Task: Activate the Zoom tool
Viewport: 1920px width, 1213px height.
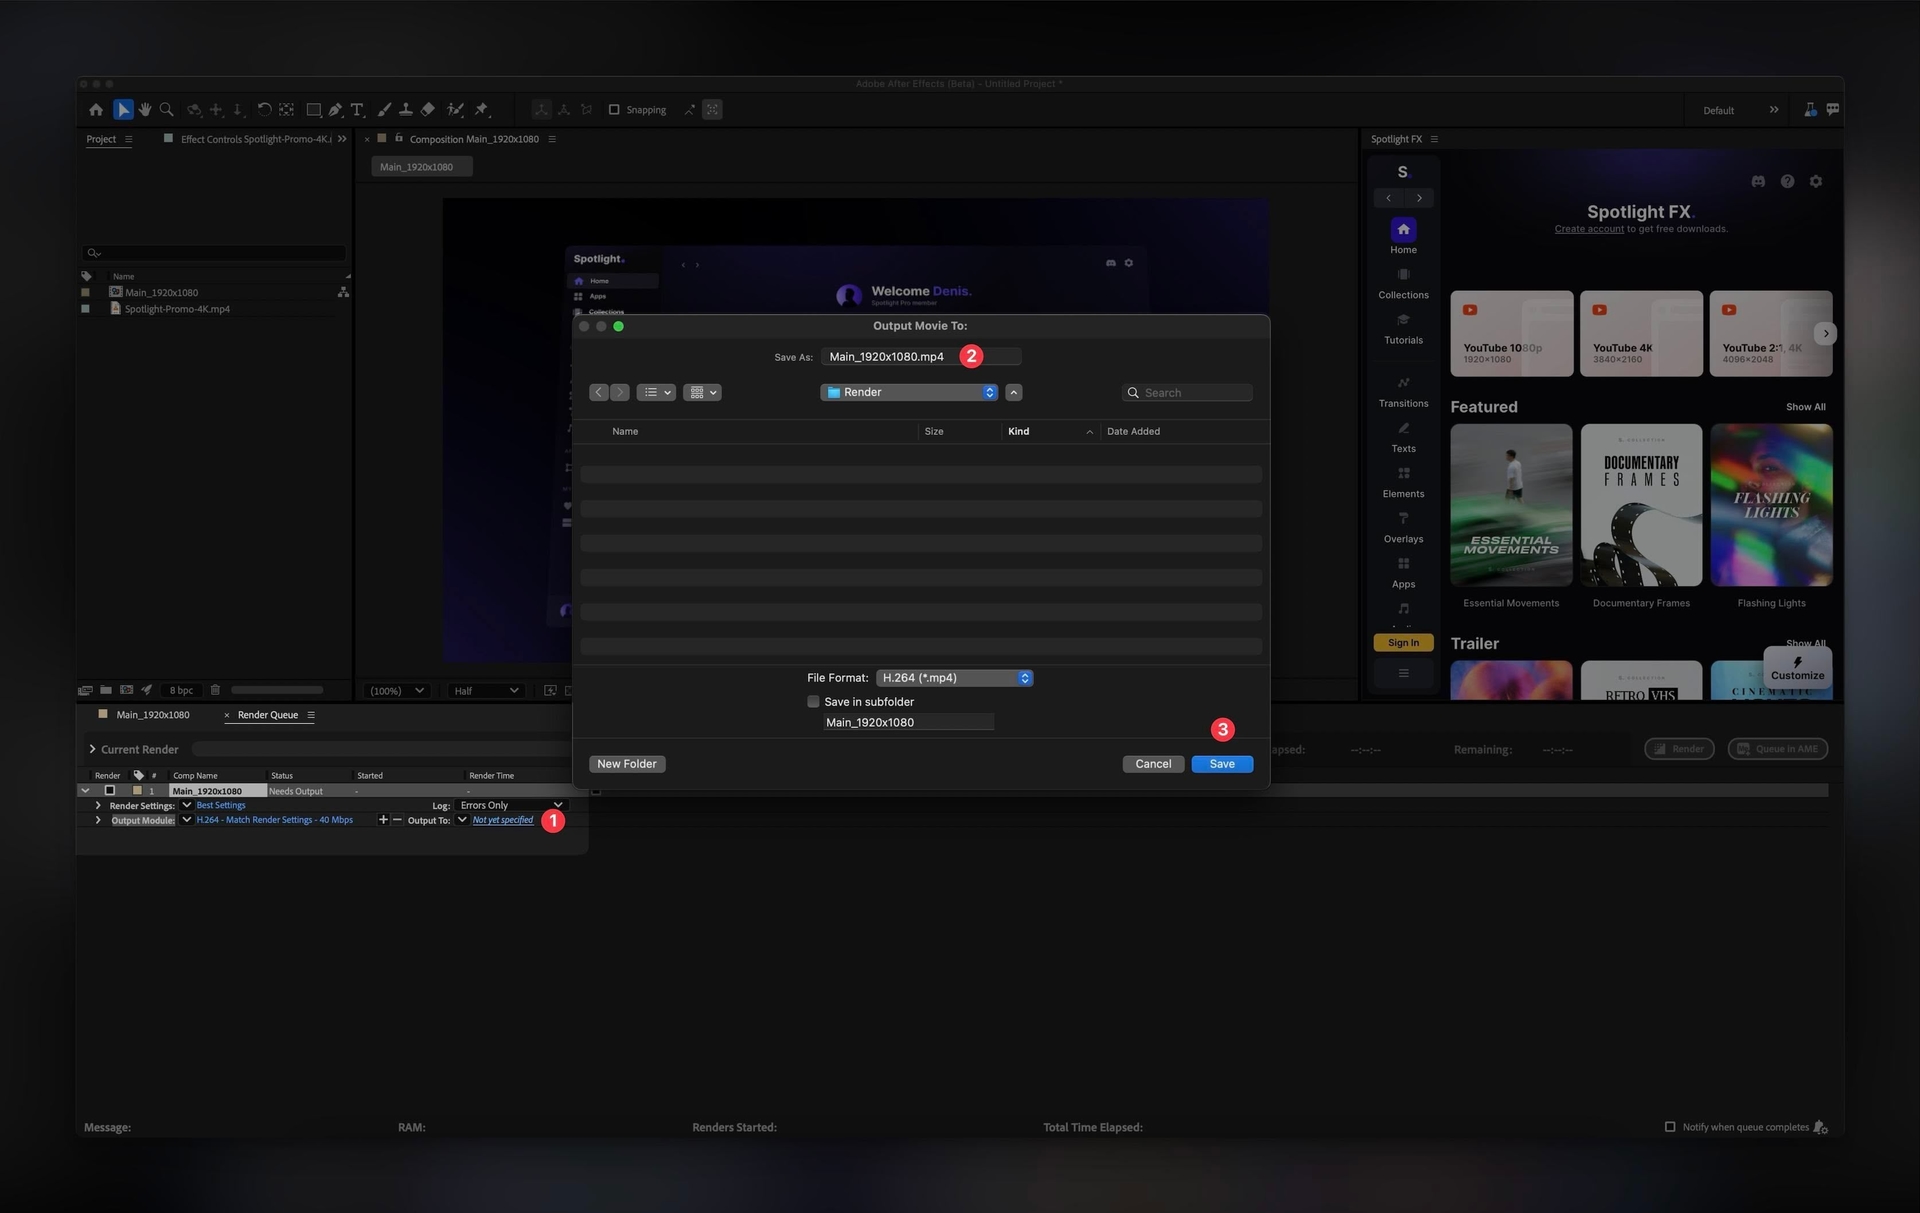Action: 166,110
